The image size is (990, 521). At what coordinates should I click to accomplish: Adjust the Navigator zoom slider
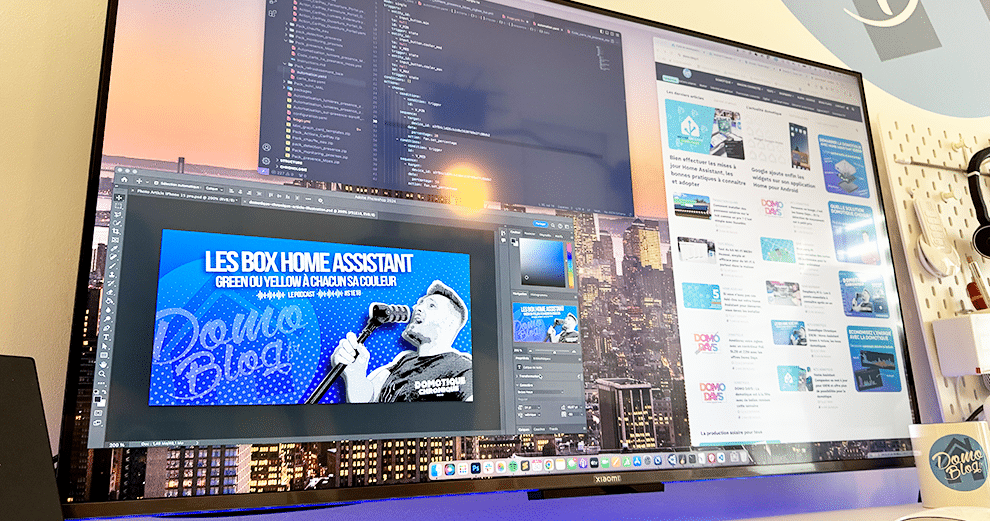pos(553,351)
